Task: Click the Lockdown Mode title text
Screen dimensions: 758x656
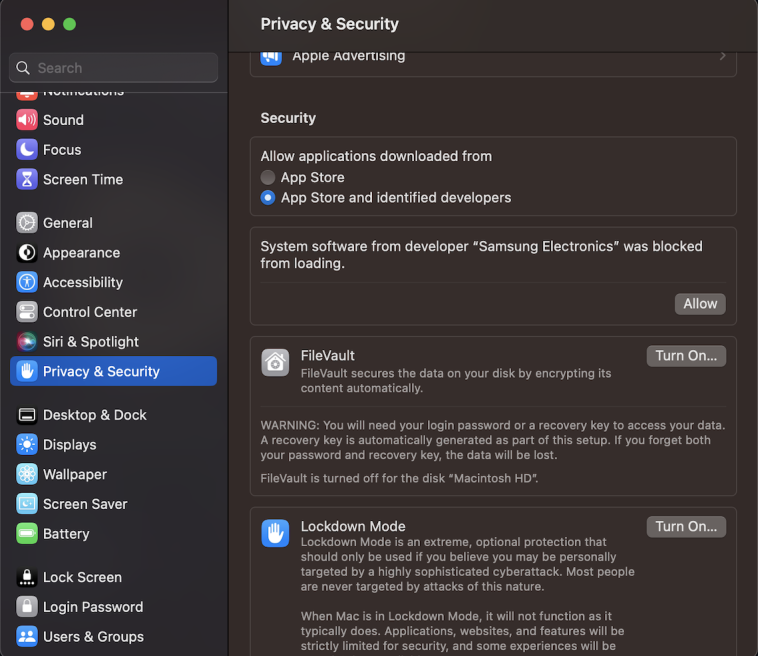Action: (x=353, y=526)
